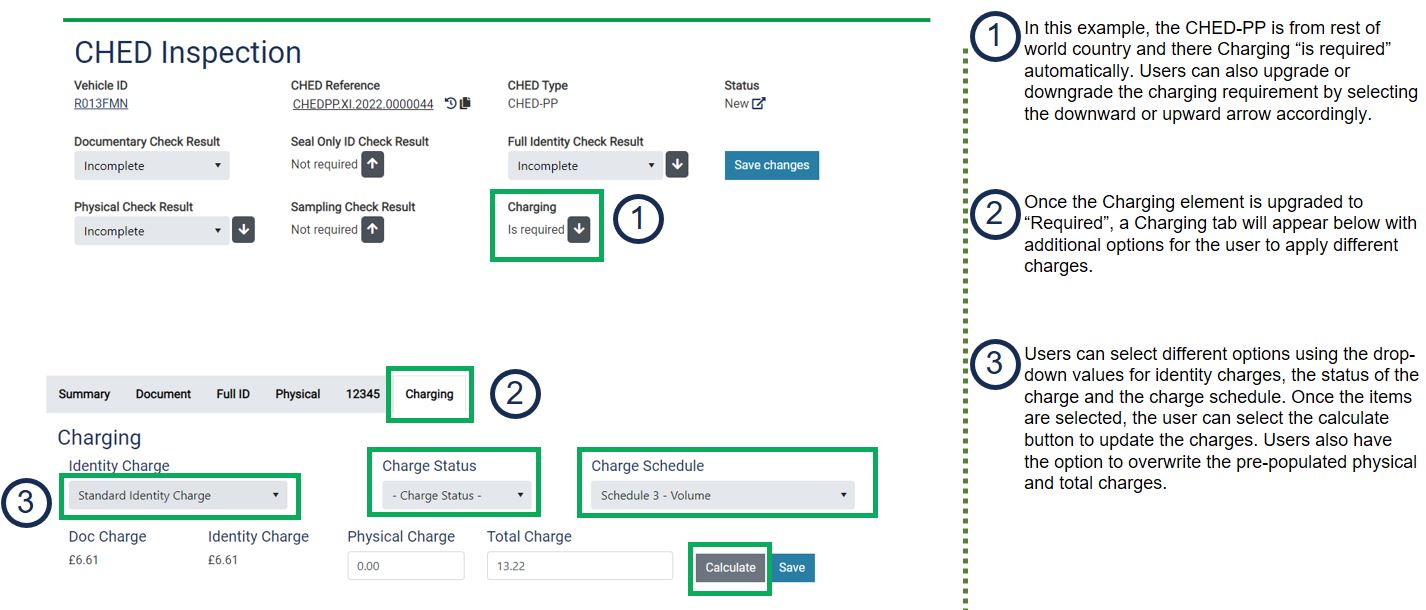Downgrade Full Identity Check using down arrow
Screen dimensions: 1426x610
677,165
